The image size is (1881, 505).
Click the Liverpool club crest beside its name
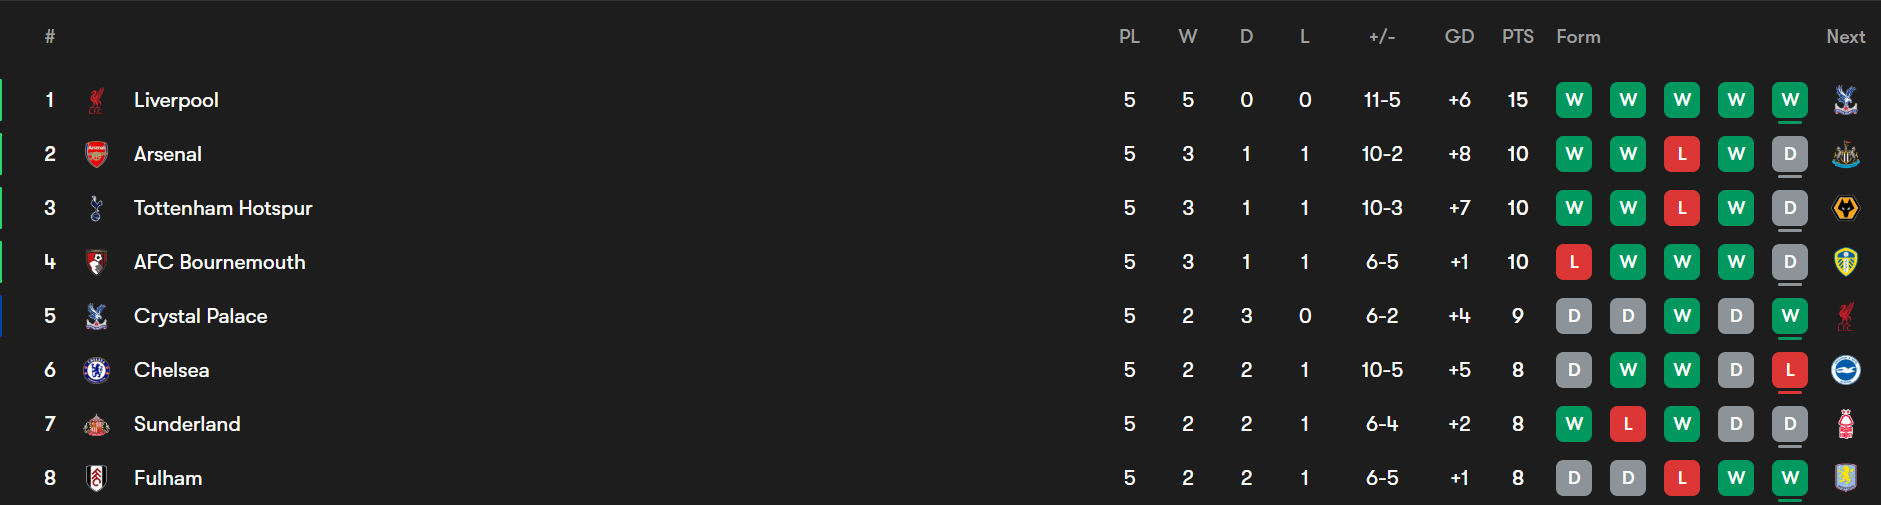[96, 100]
